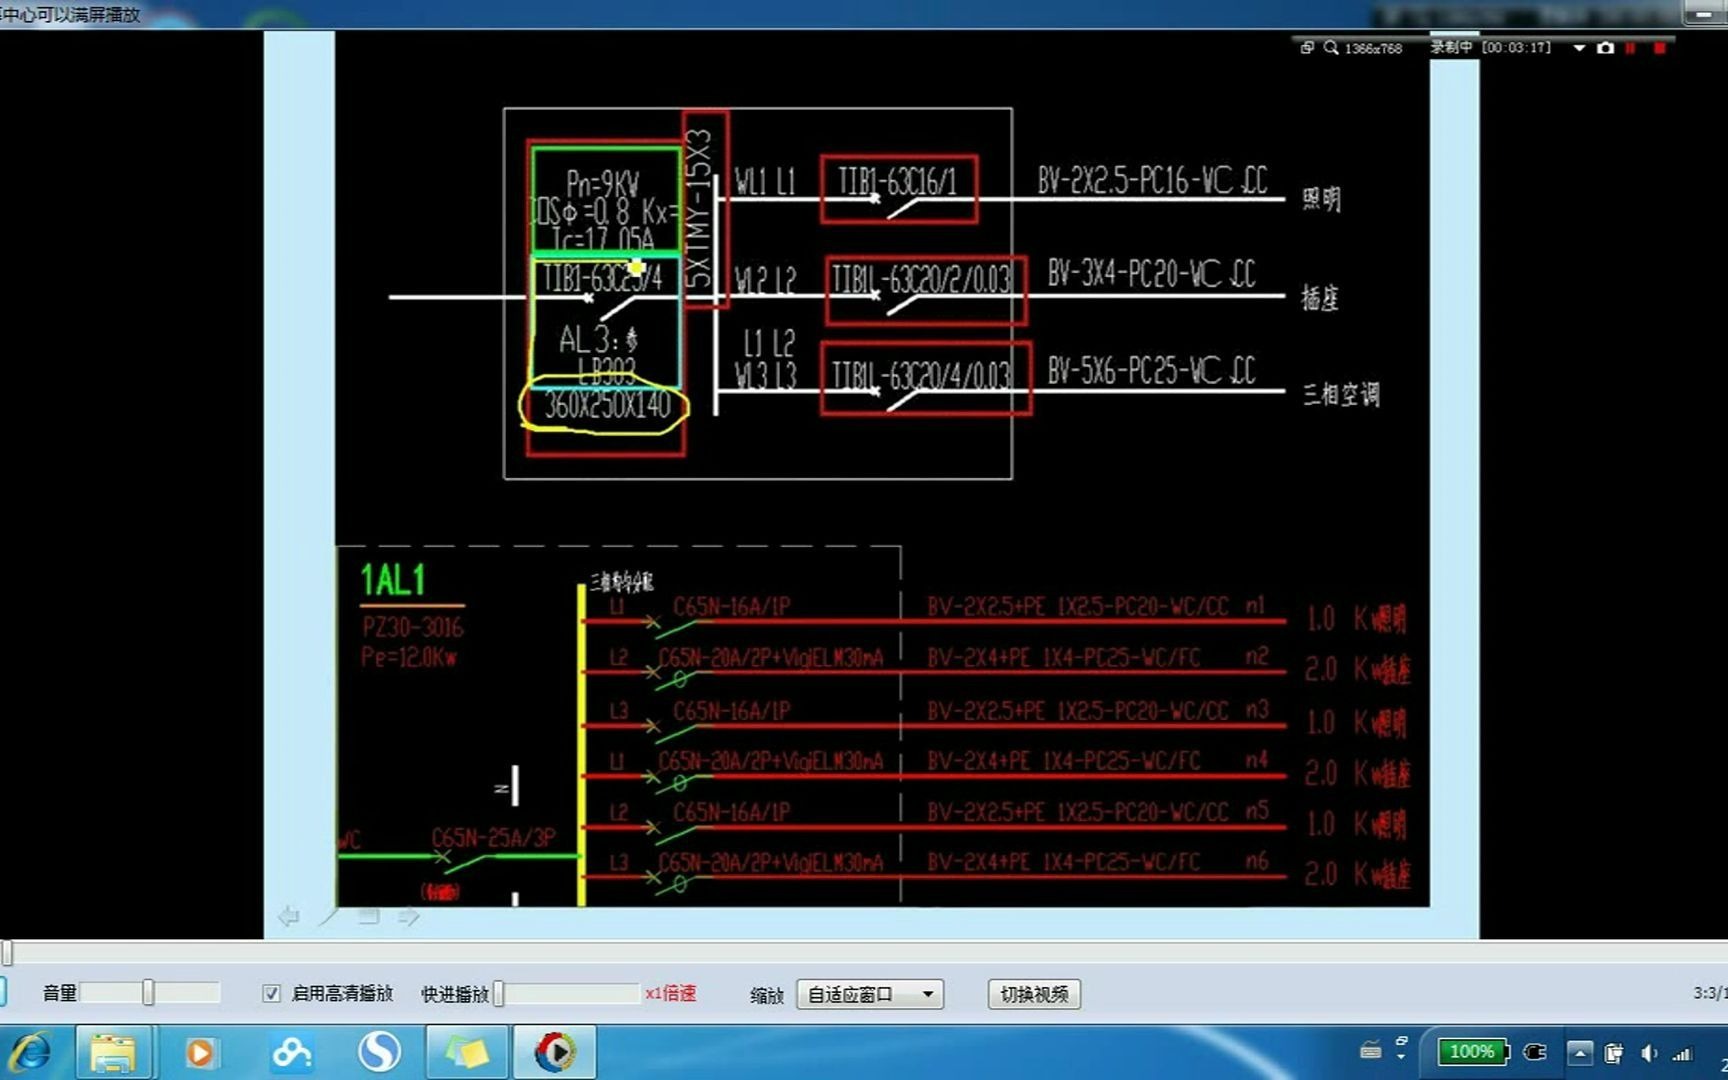The width and height of the screenshot is (1728, 1080).
Task: Click the 录制中 recording timer text
Action: point(1490,47)
